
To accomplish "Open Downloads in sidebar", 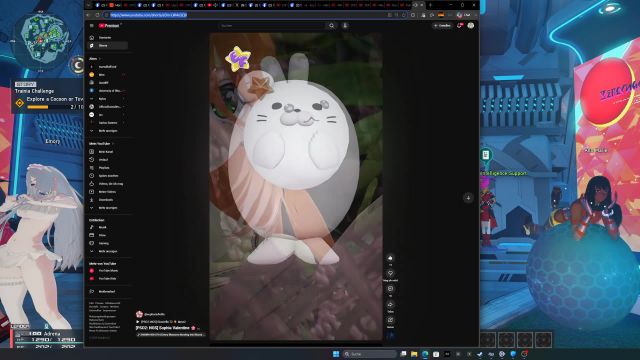I will pos(108,200).
